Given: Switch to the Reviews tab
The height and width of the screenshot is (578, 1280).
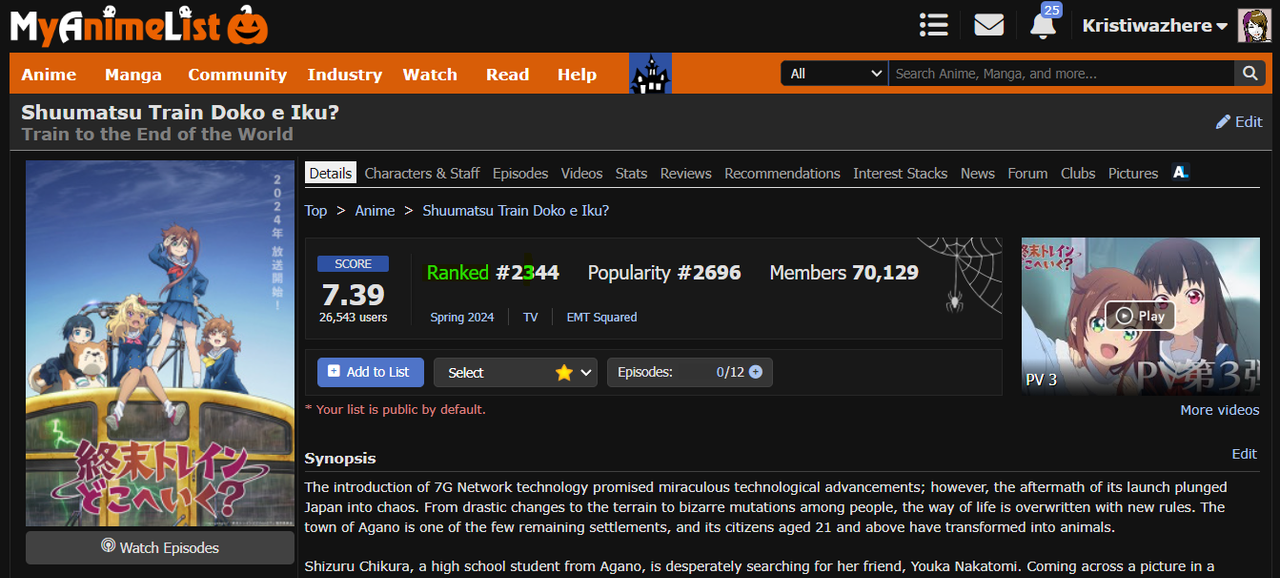Looking at the screenshot, I should (x=686, y=173).
